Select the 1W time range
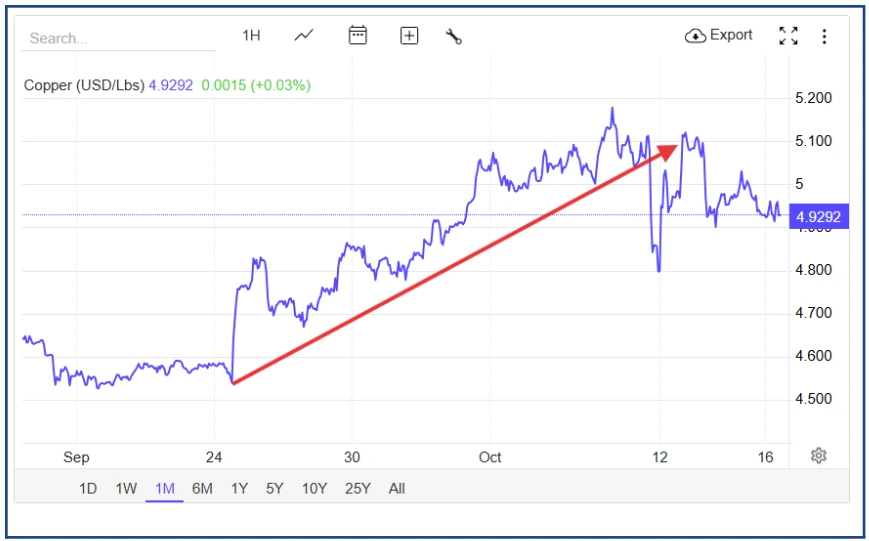The width and height of the screenshot is (869, 541). click(126, 489)
